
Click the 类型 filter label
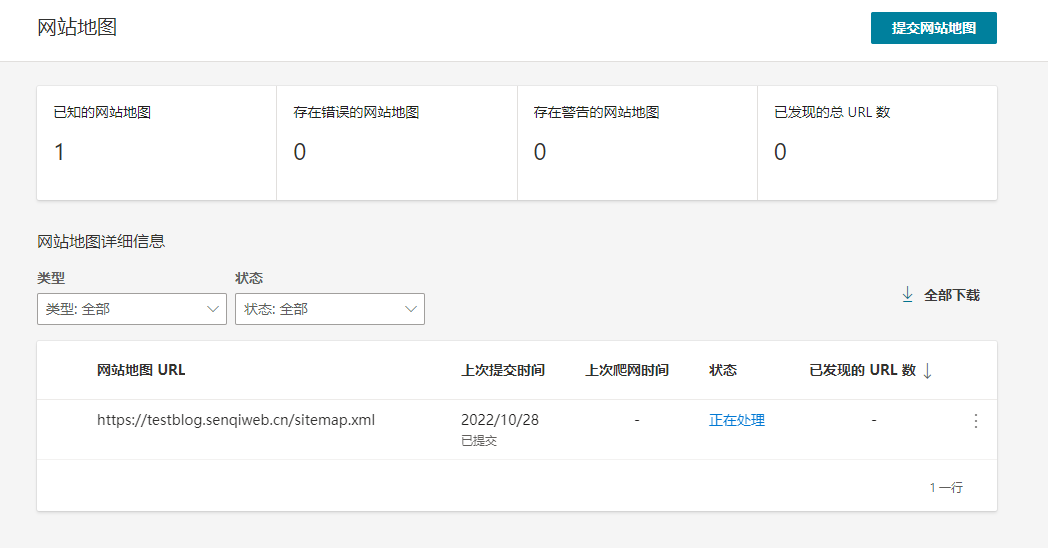click(51, 278)
